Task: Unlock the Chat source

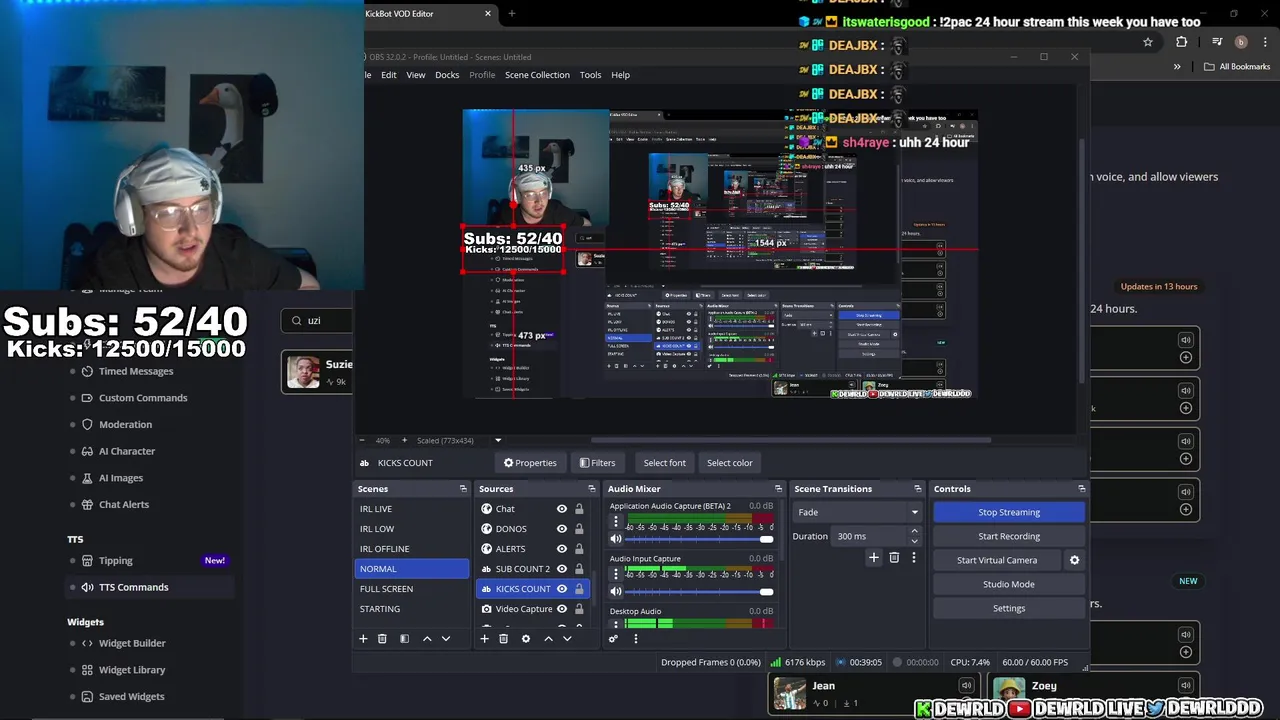Action: (579, 509)
